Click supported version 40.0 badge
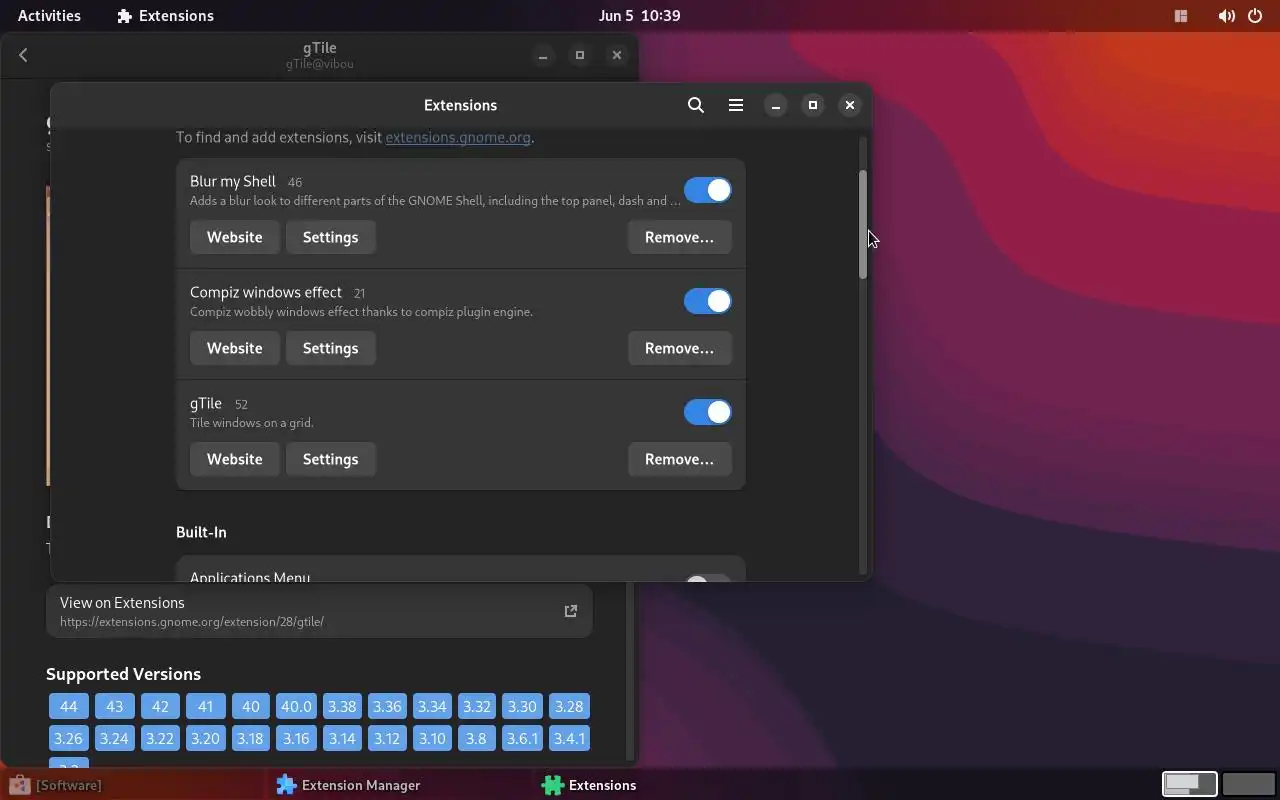The width and height of the screenshot is (1280, 800). (296, 706)
